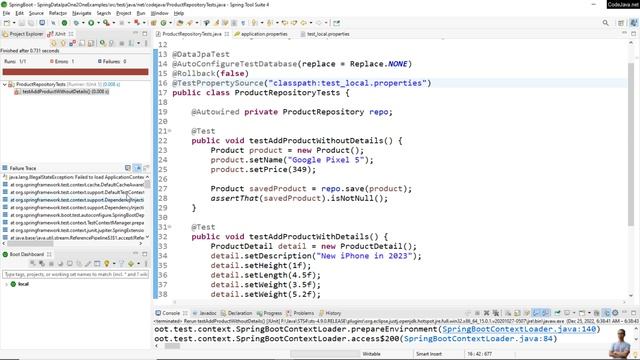Screen dimensions: 640x360
Task: Open the Declaration tab
Action: [236, 313]
